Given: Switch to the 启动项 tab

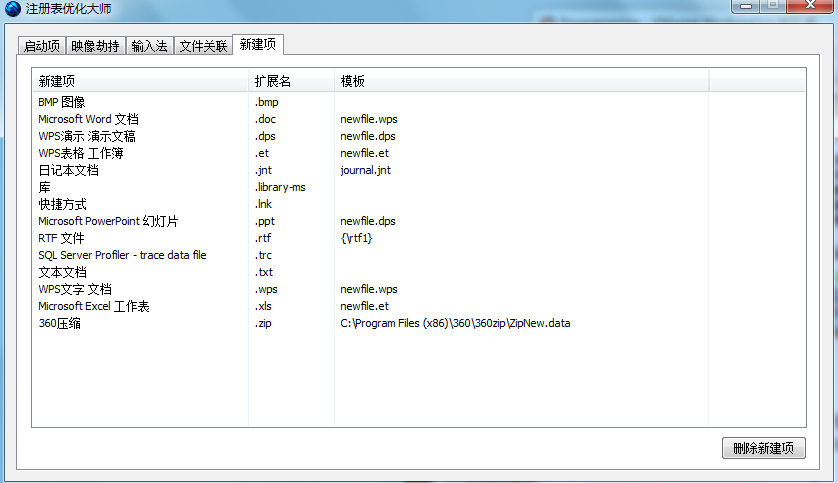Looking at the screenshot, I should [x=42, y=46].
